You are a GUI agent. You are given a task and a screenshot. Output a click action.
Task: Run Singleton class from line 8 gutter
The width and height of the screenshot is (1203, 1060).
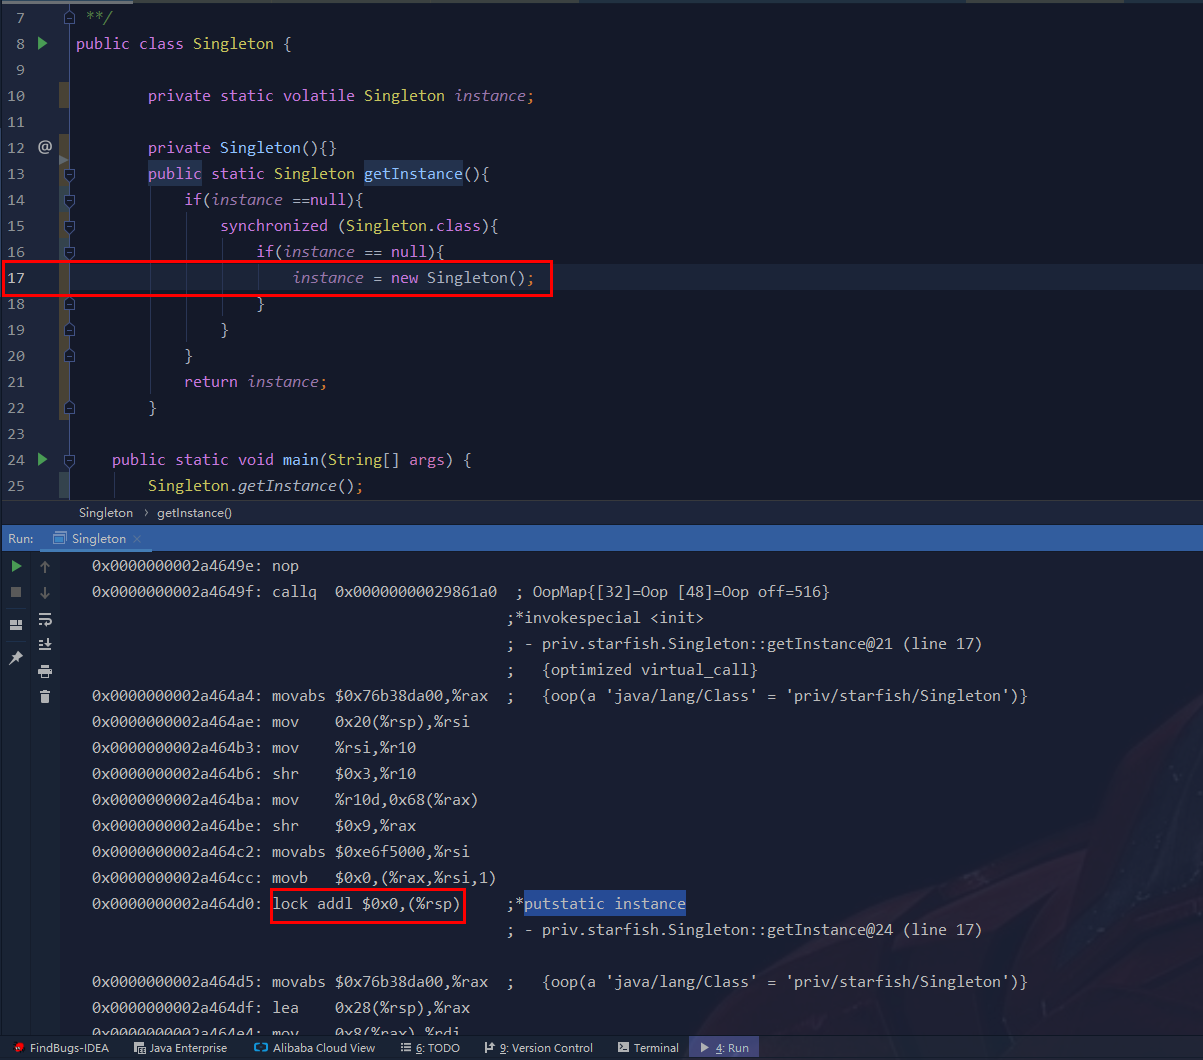[x=42, y=44]
